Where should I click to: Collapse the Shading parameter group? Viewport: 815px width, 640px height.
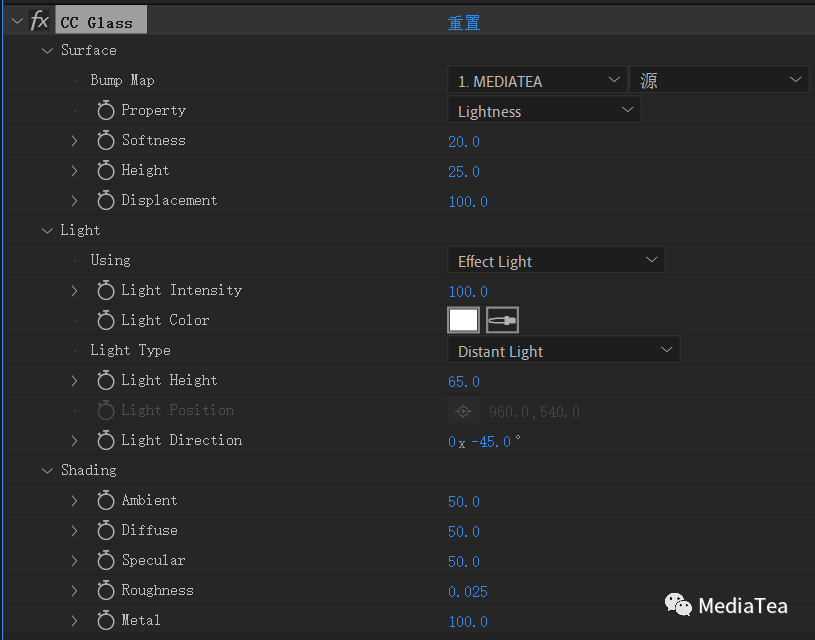pos(48,469)
